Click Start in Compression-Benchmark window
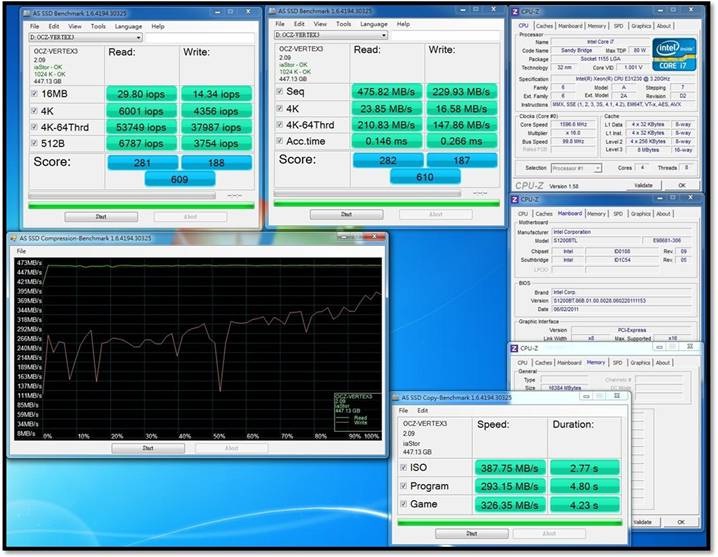Image resolution: width=718 pixels, height=557 pixels. click(x=148, y=448)
